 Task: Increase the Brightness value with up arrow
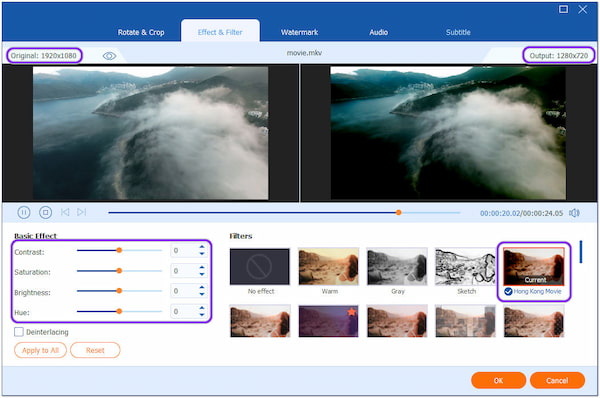click(x=202, y=288)
